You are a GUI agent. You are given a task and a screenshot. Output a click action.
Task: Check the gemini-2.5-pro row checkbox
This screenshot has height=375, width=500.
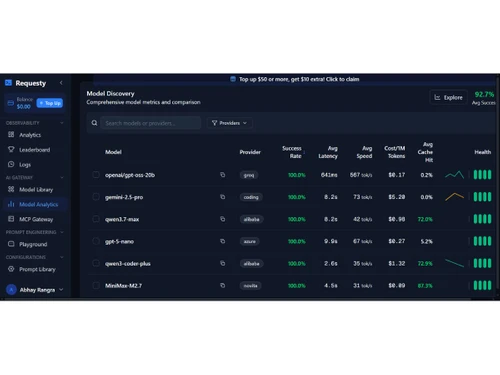[x=96, y=197]
